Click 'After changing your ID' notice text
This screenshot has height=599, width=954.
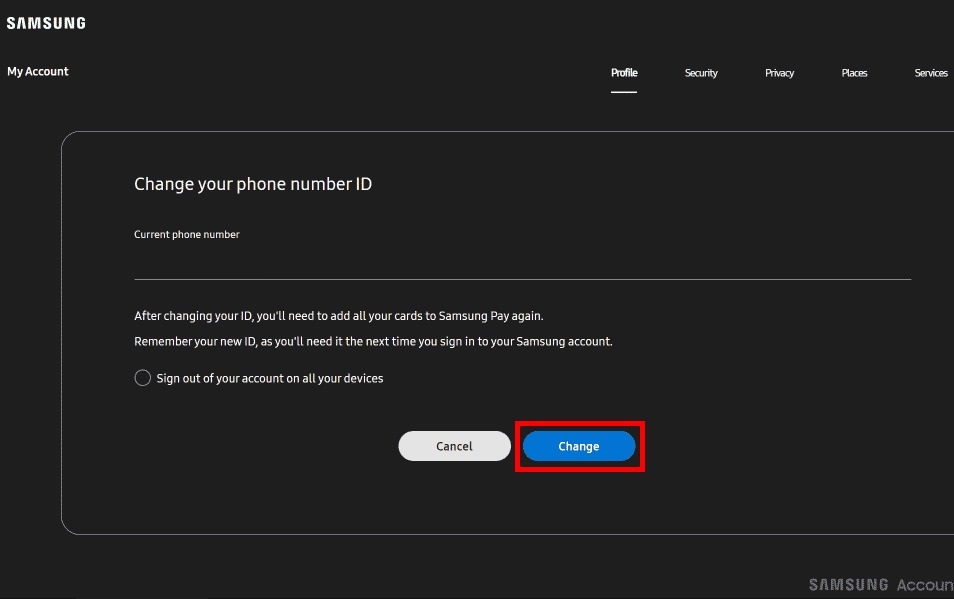click(x=193, y=316)
